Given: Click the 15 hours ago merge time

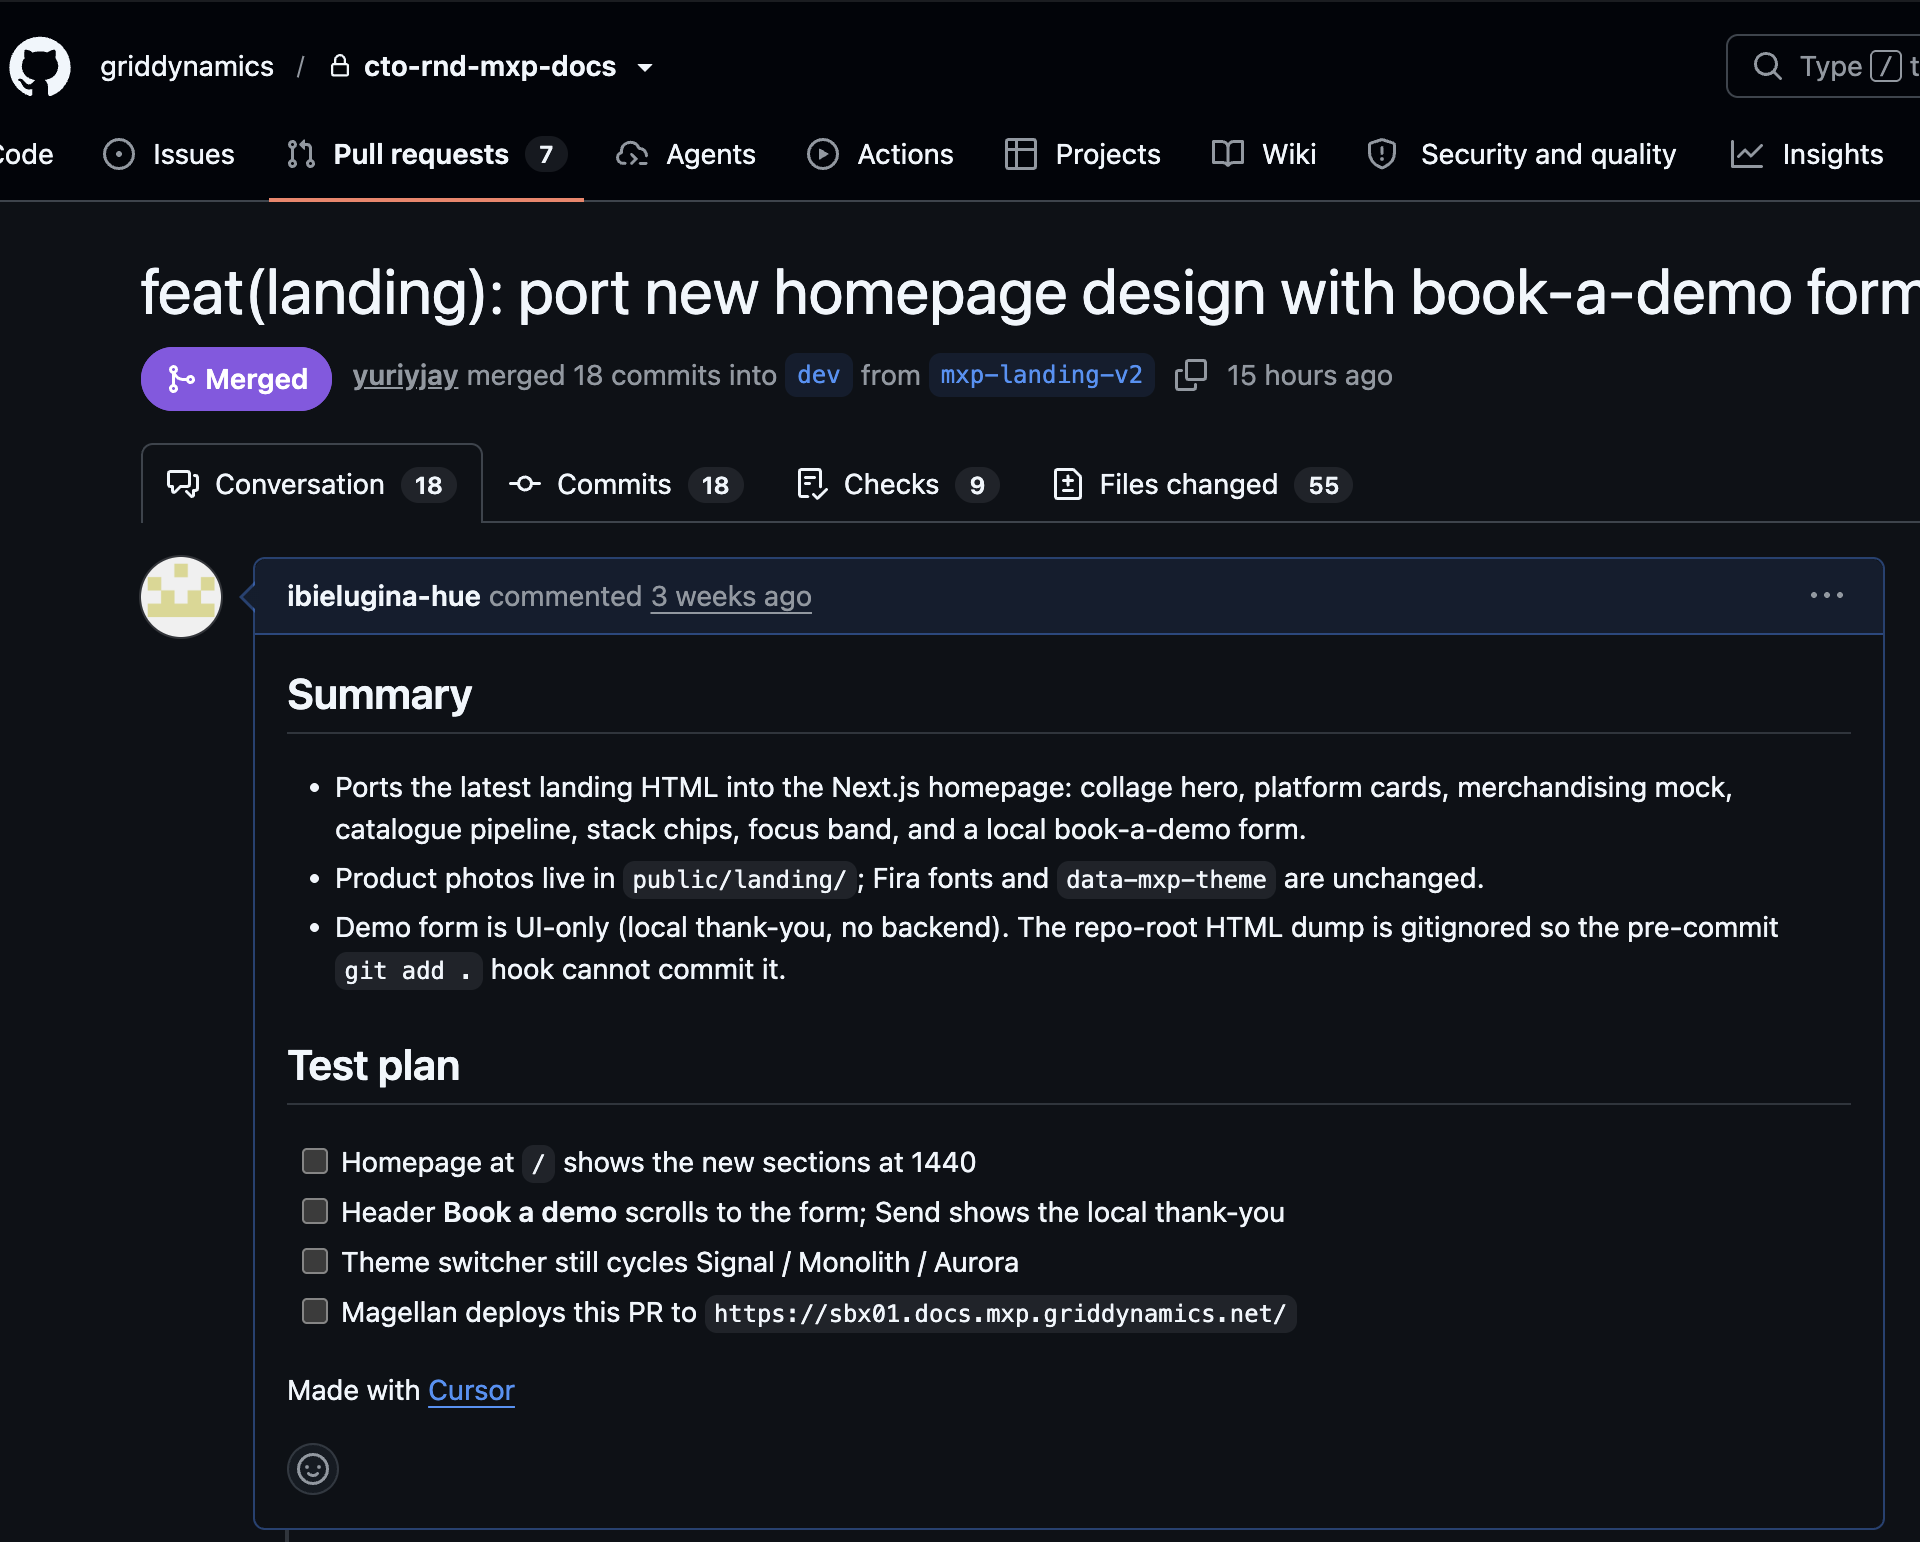Looking at the screenshot, I should click(x=1309, y=375).
